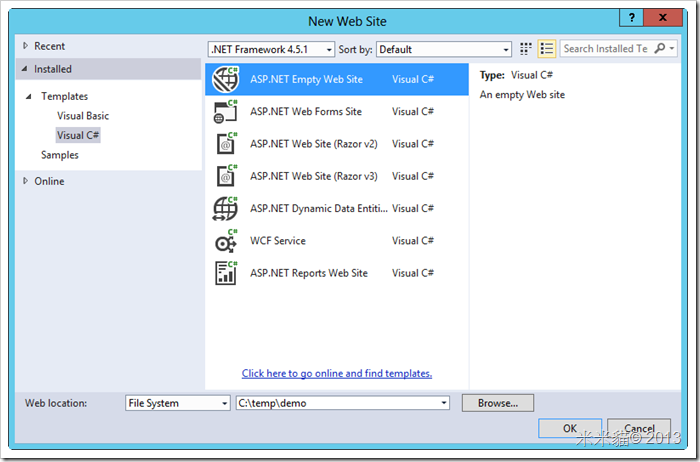Click the Dynamic Data Entities globe icon
The height and width of the screenshot is (462, 700).
[x=225, y=208]
